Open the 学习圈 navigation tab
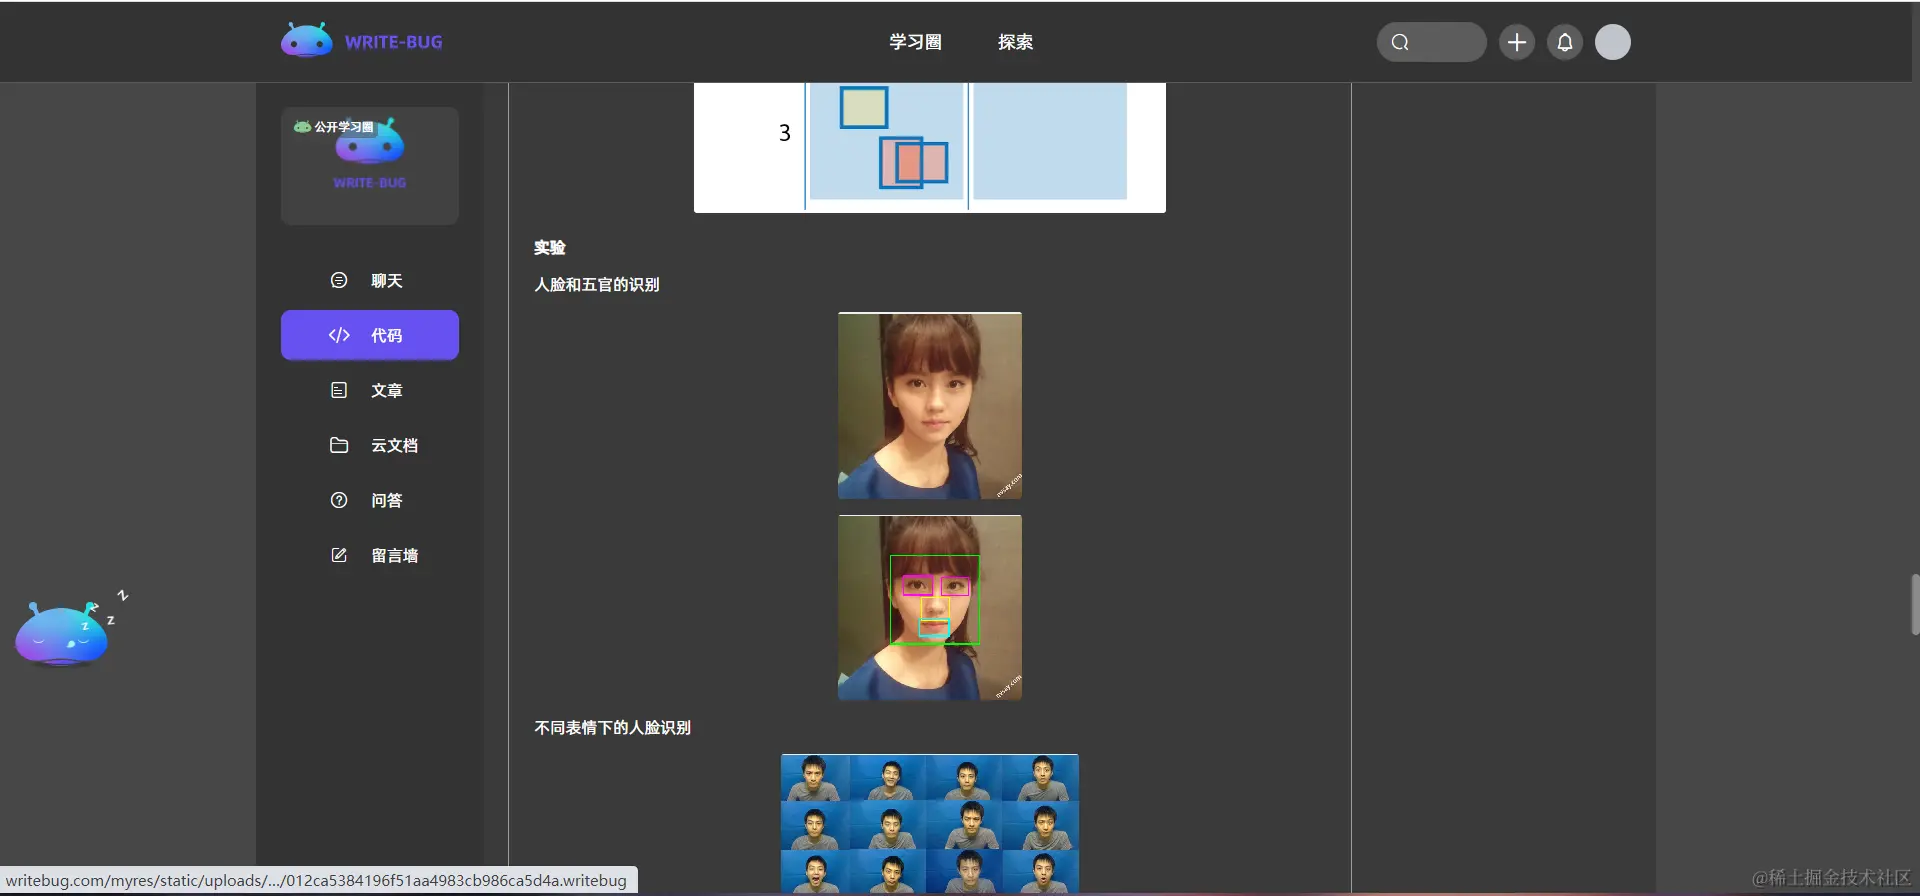The height and width of the screenshot is (896, 1920). pyautogui.click(x=915, y=42)
